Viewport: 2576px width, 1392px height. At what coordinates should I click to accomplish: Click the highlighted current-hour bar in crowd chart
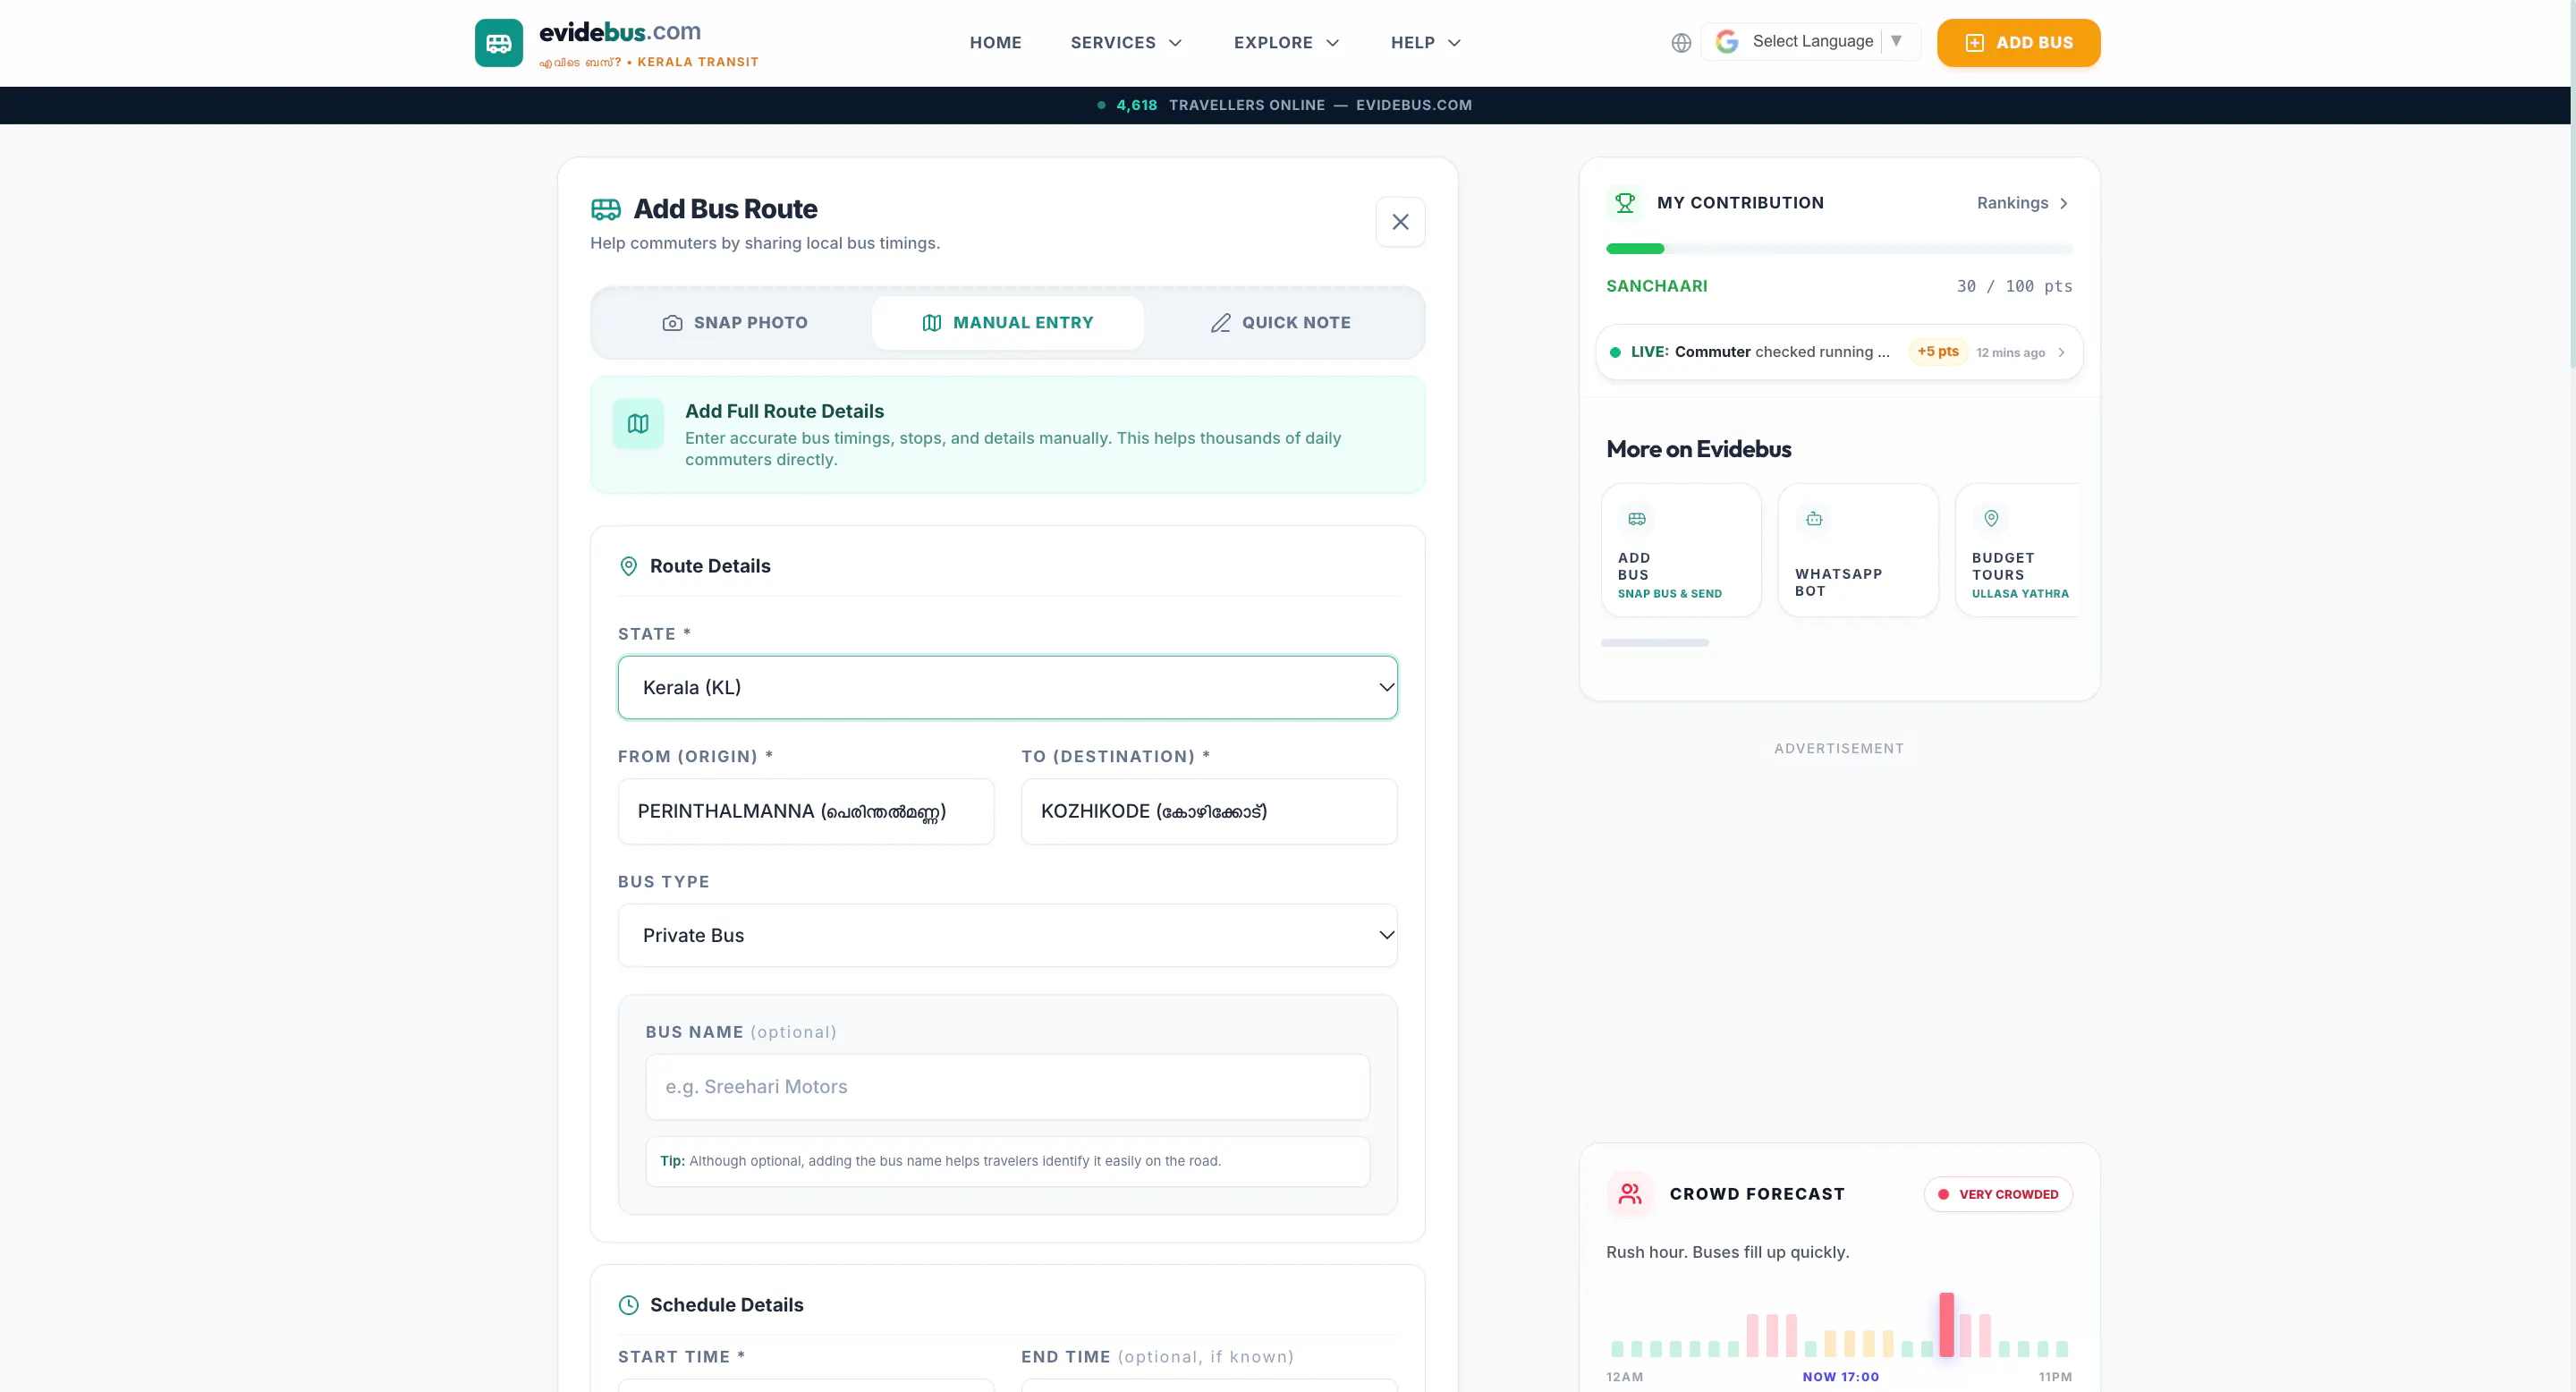click(x=1945, y=1325)
